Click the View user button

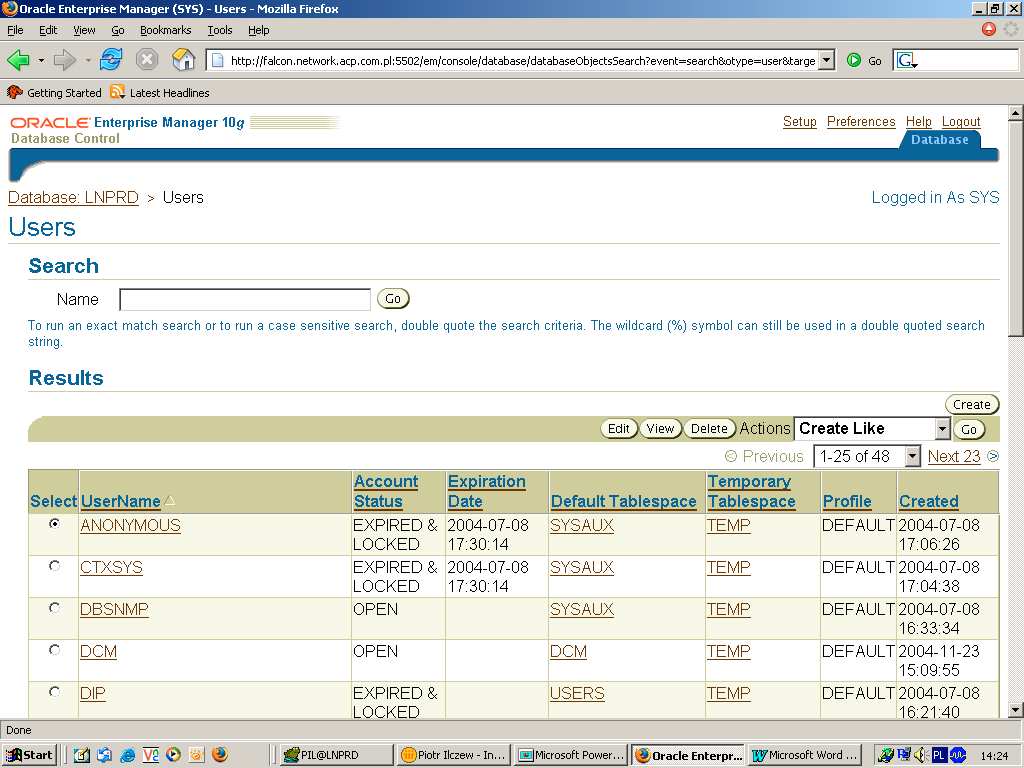(x=660, y=429)
